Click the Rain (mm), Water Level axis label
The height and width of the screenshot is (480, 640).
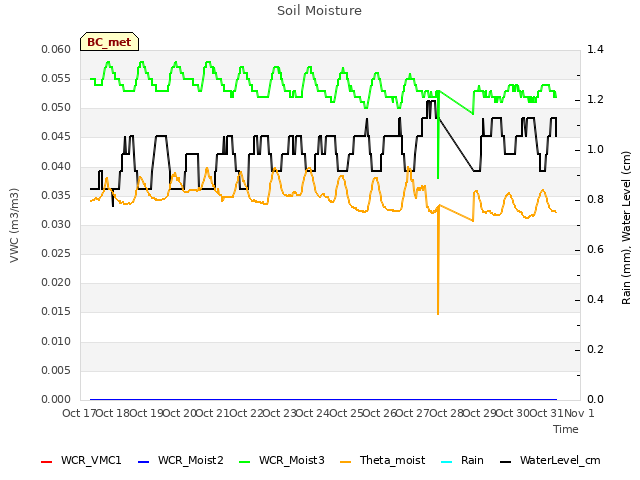[626, 228]
